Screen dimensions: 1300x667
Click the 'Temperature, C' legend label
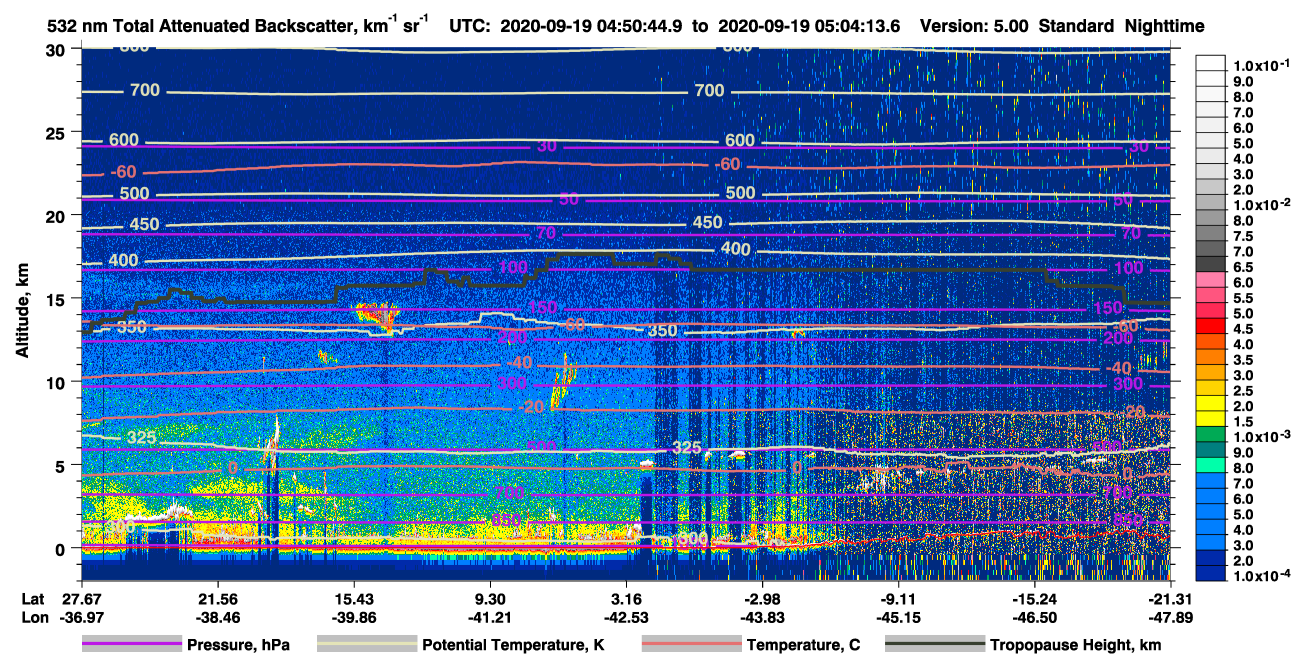coord(803,646)
